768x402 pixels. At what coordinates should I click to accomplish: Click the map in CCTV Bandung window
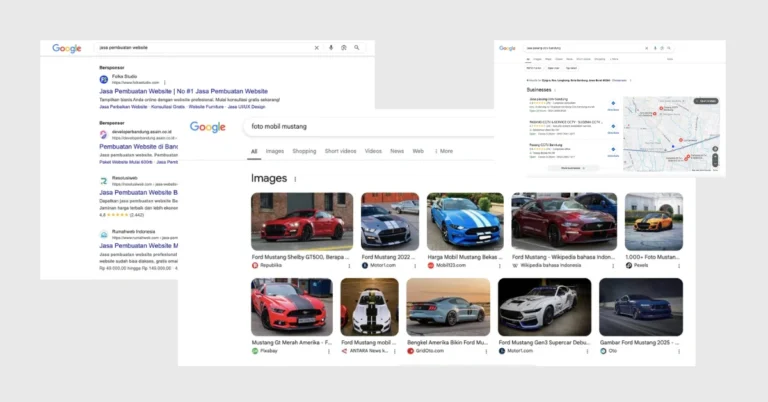(x=671, y=134)
